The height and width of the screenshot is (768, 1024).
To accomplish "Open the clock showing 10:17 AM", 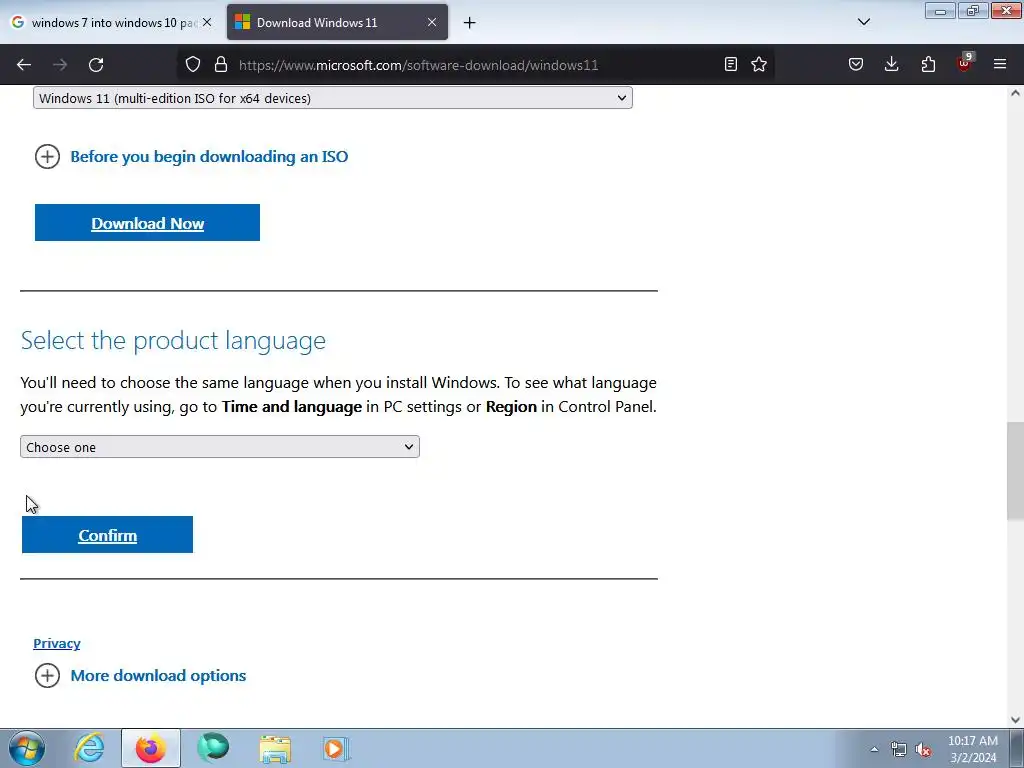I will pos(972,749).
